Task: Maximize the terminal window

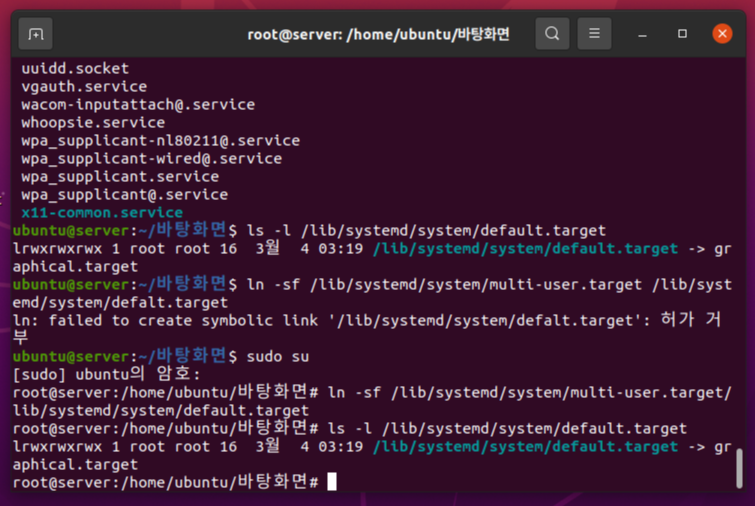Action: coord(682,34)
